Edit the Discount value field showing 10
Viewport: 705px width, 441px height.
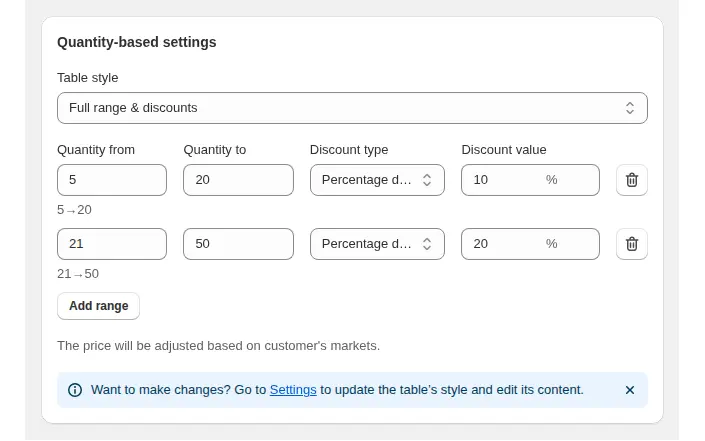tap(530, 180)
